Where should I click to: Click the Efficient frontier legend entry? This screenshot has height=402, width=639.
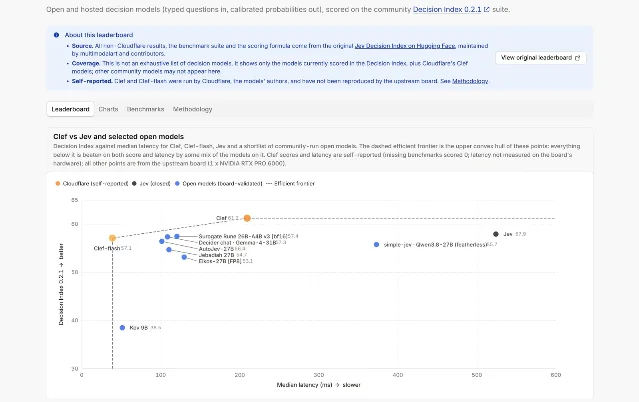pos(290,183)
